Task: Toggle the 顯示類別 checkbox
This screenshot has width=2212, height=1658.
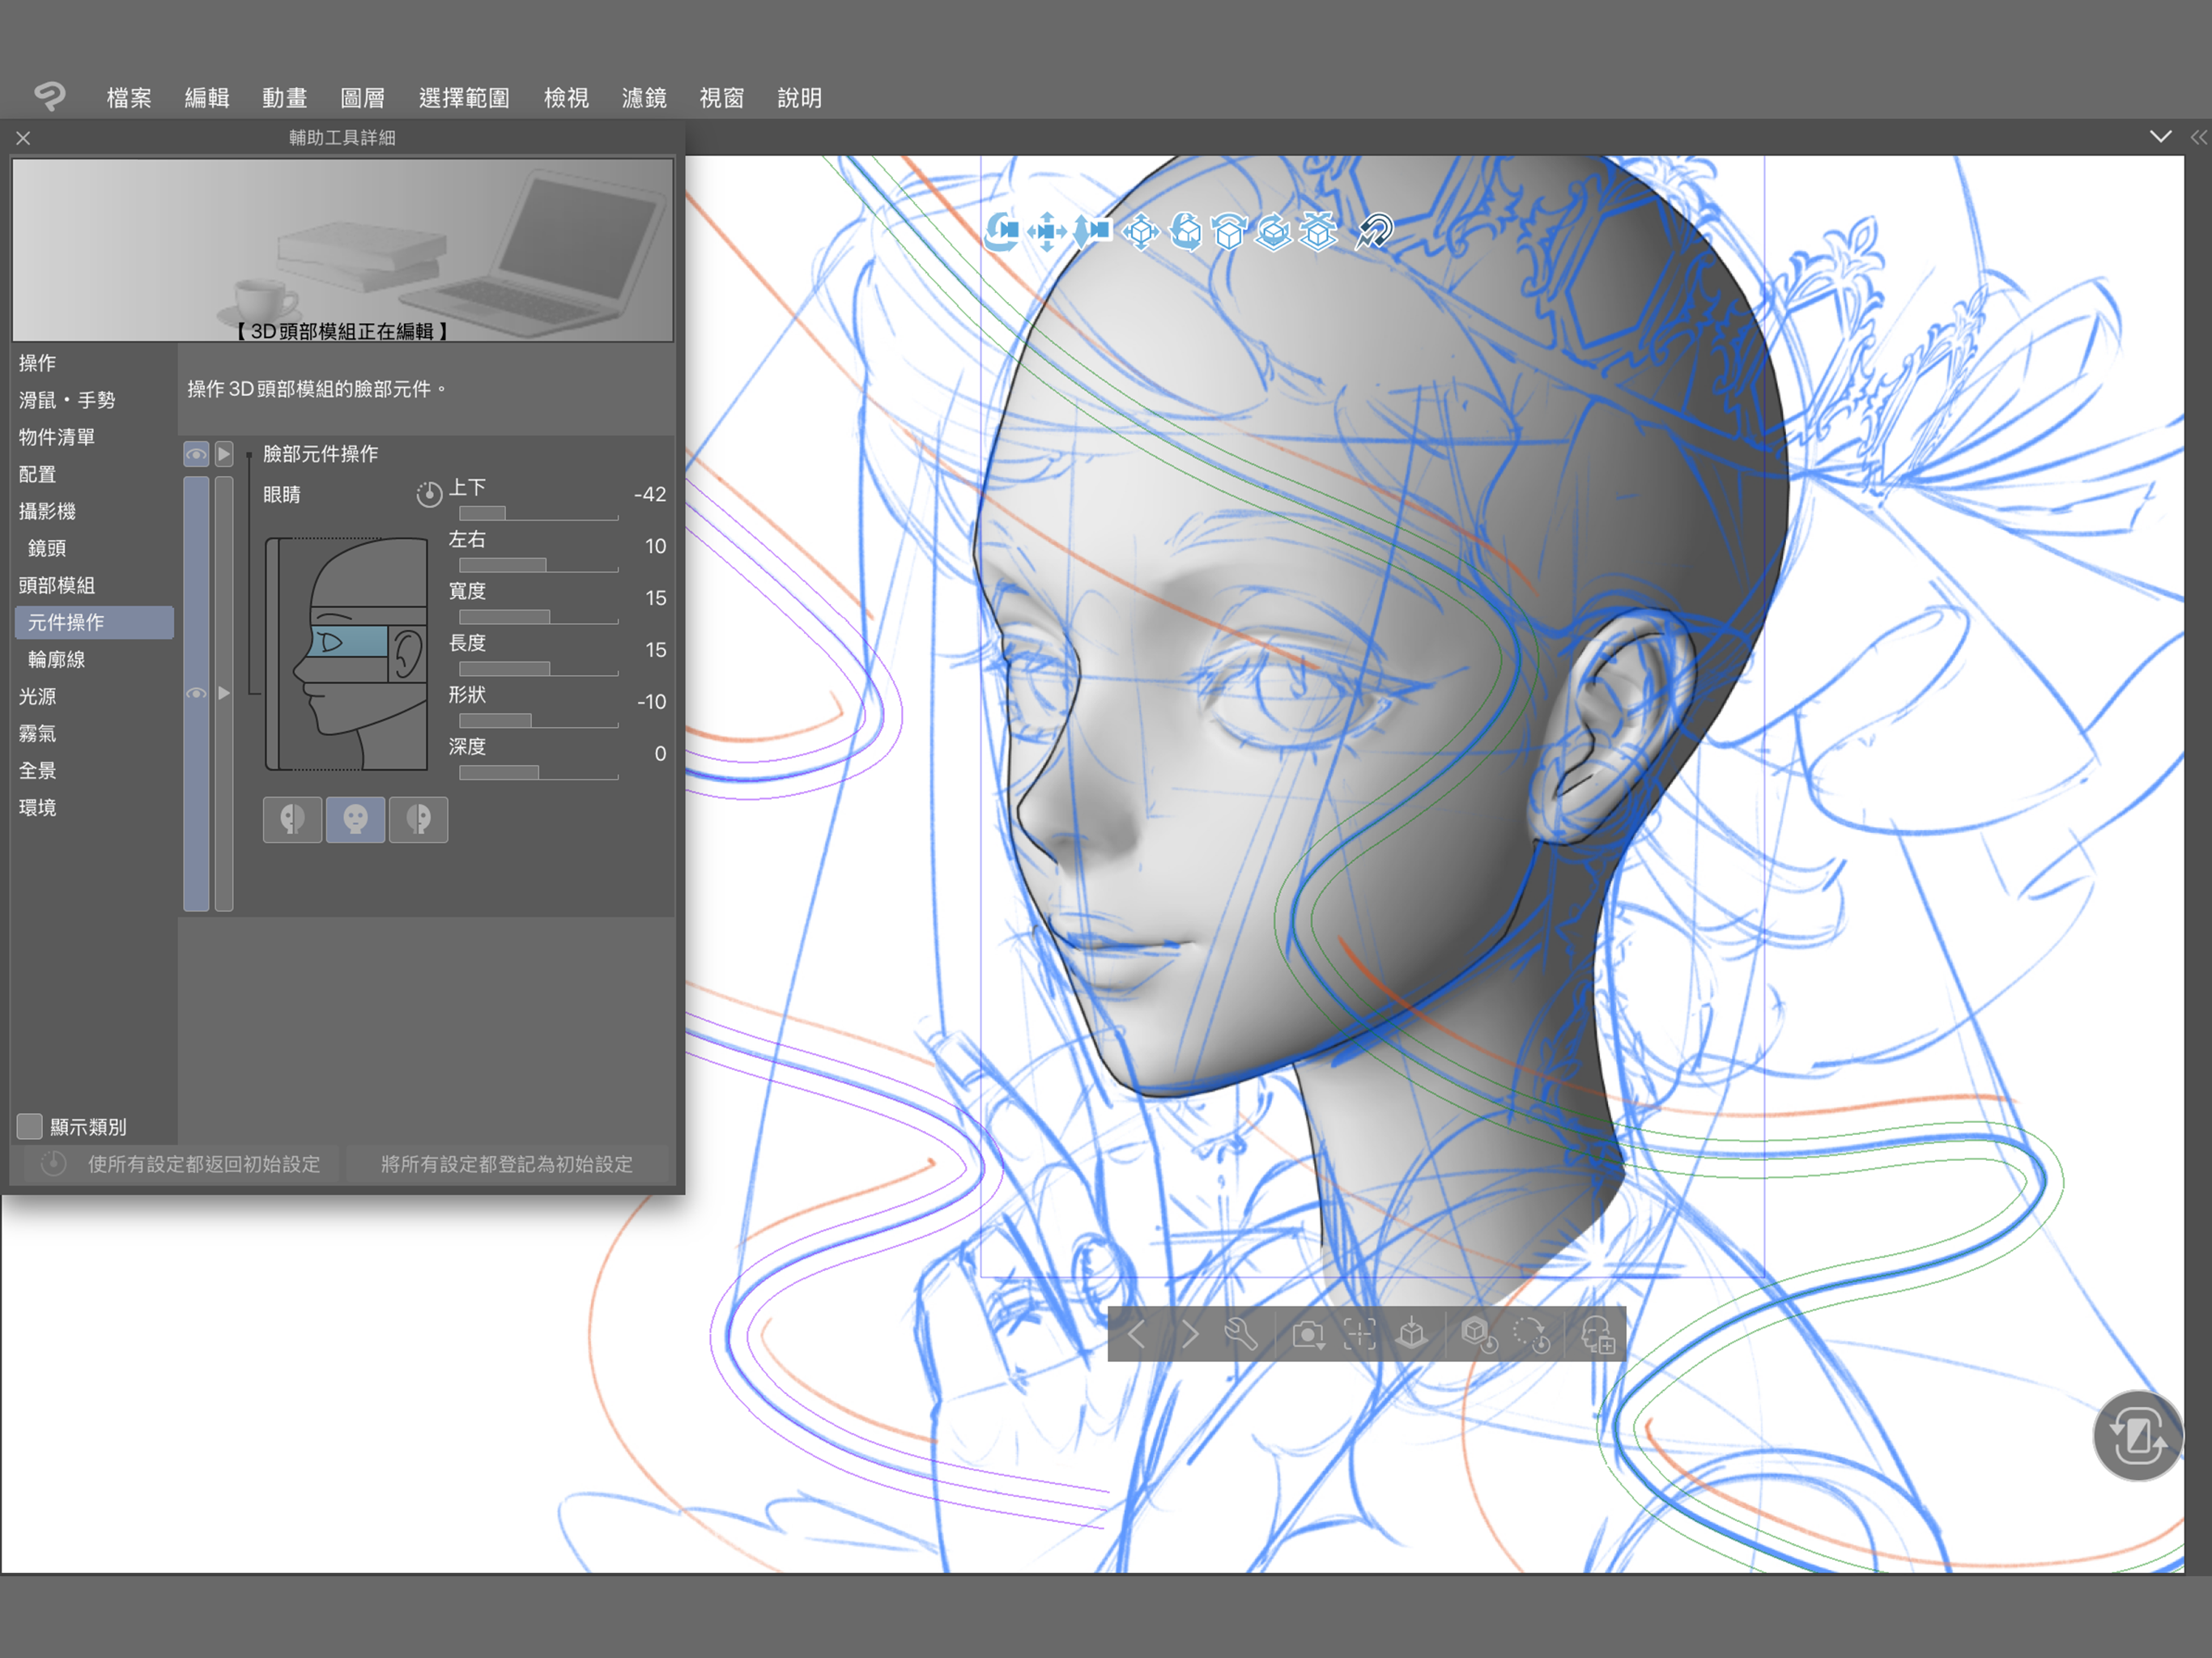Action: point(30,1126)
